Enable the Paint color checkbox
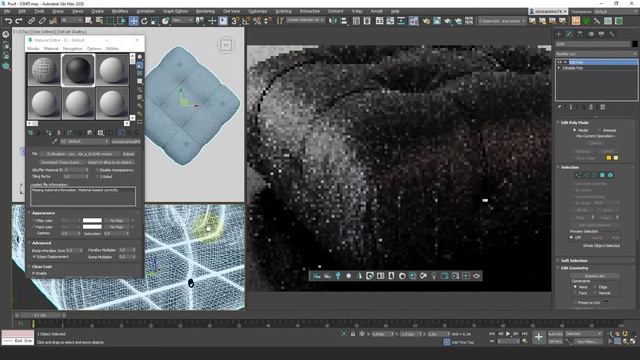The image size is (640, 360). (34, 227)
